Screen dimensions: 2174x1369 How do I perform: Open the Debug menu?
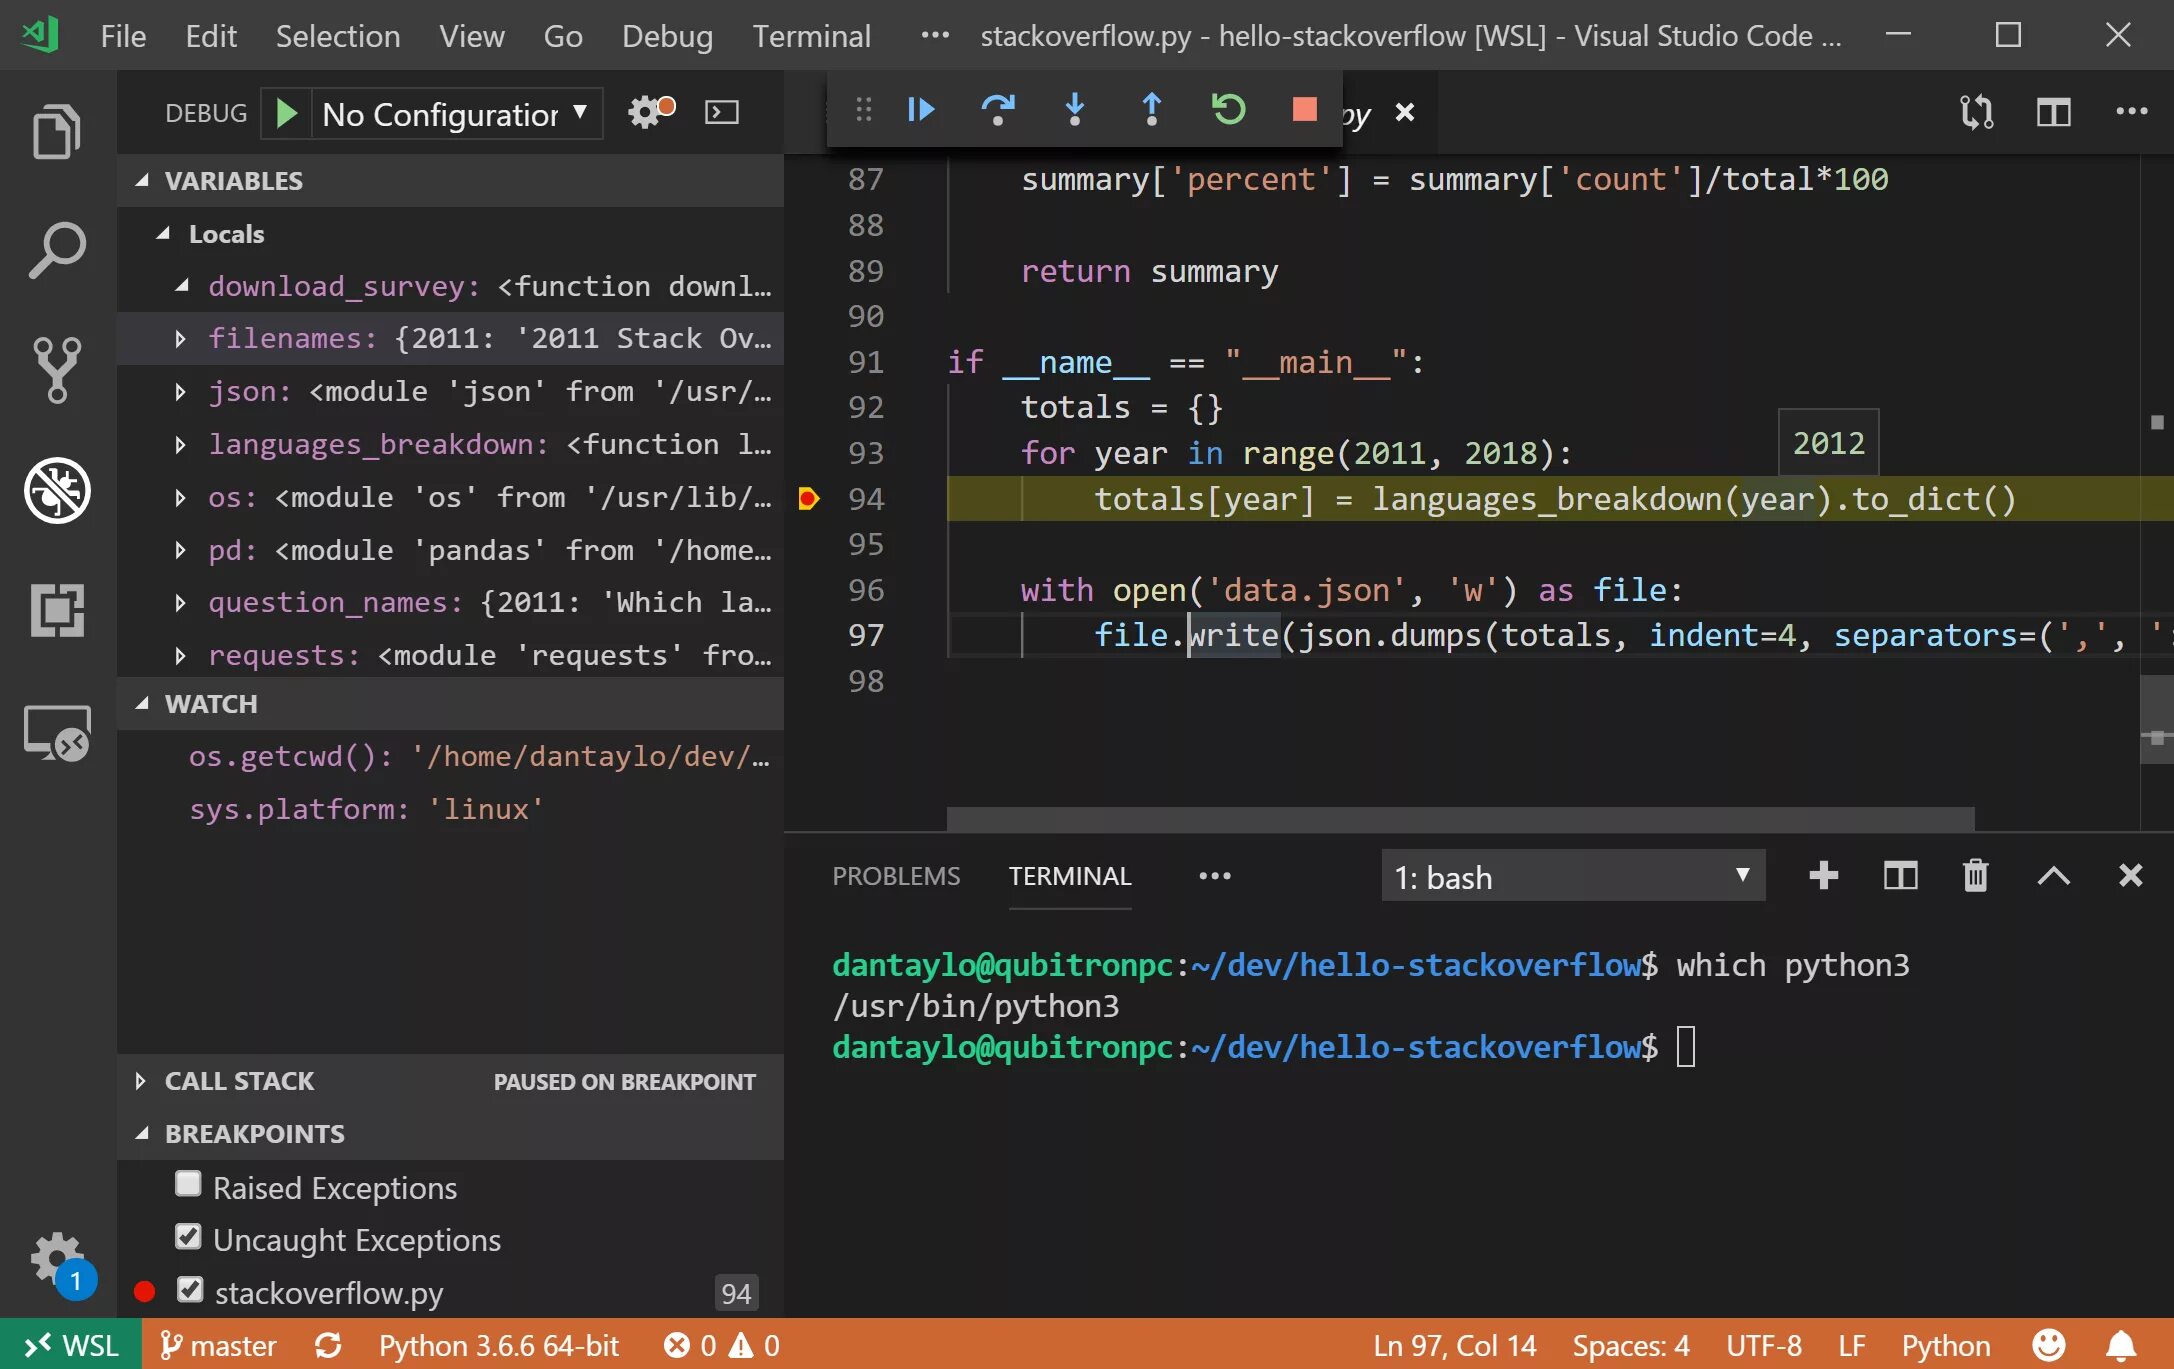click(x=667, y=36)
